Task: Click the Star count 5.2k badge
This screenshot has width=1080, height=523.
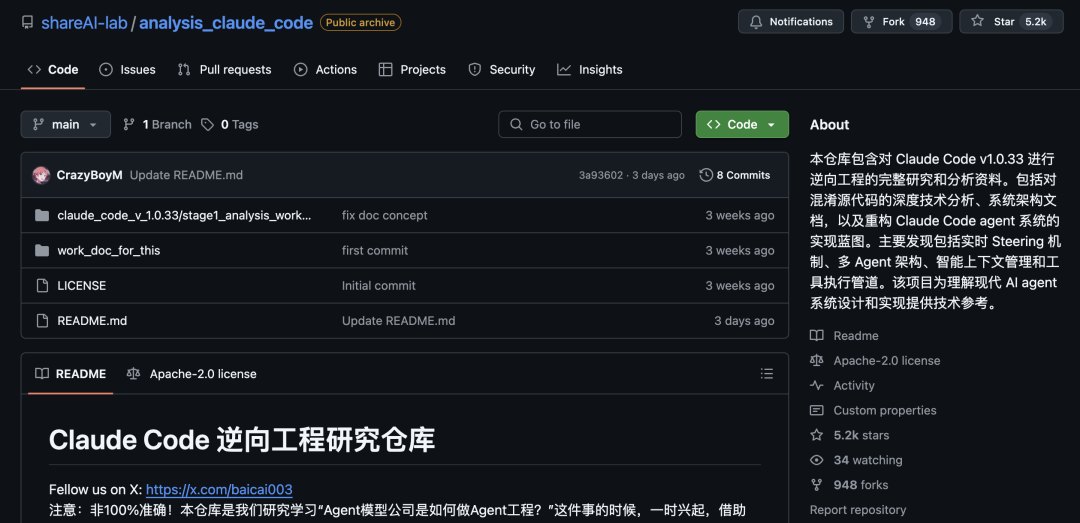Action: [x=1035, y=21]
